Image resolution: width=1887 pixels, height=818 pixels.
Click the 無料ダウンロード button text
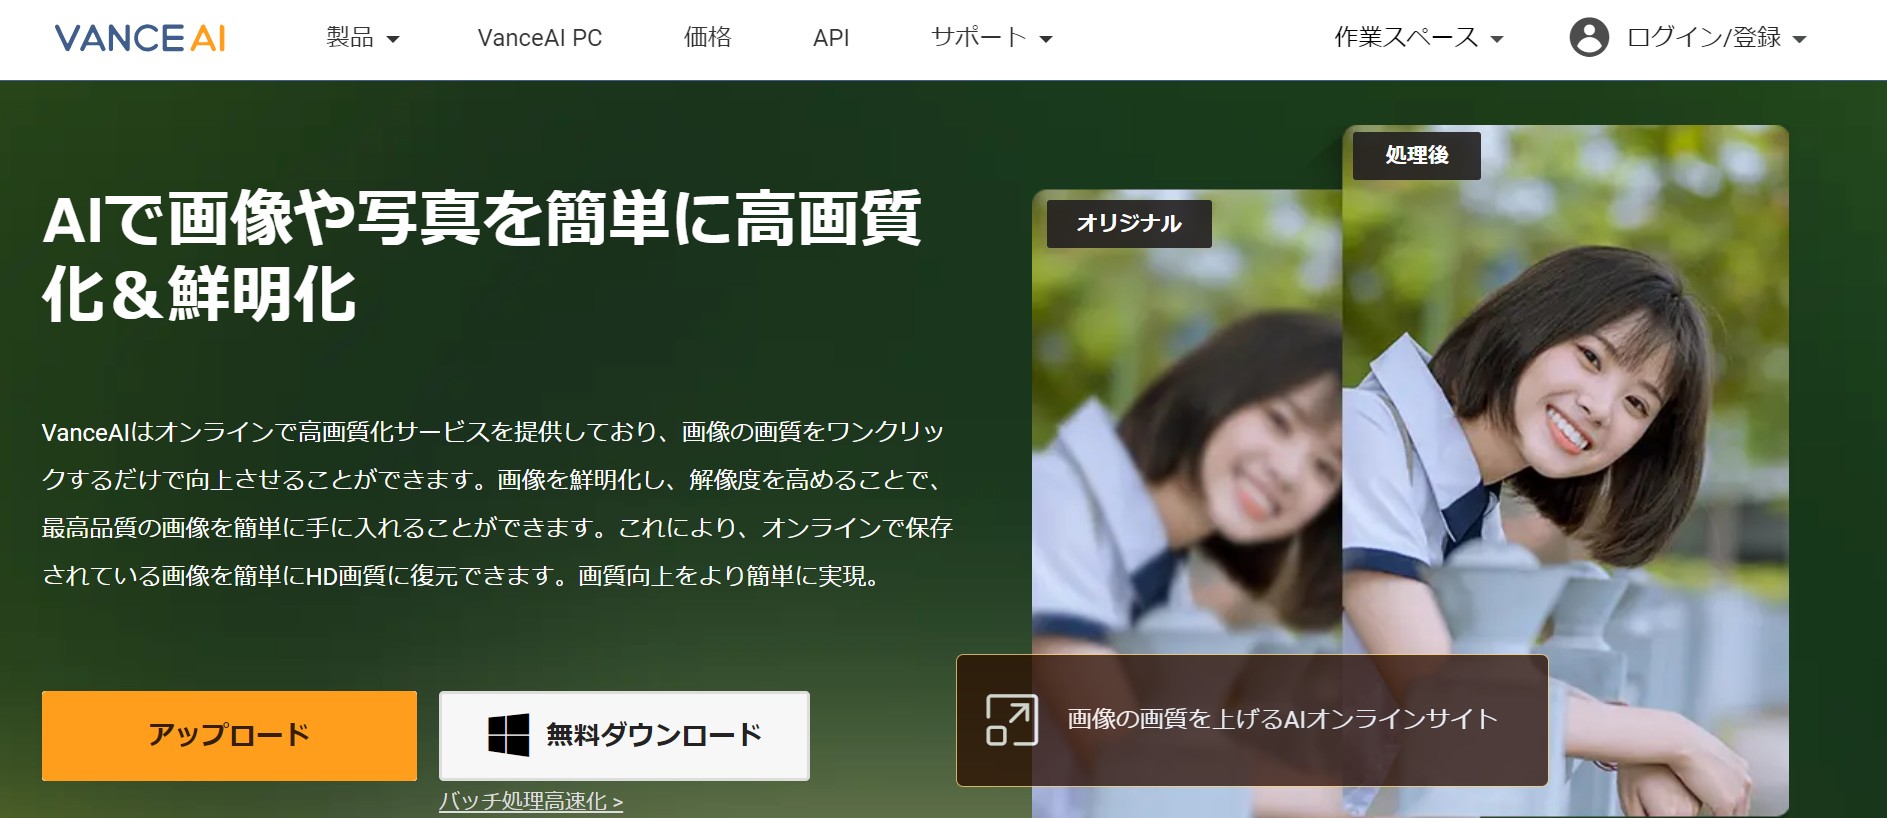[654, 735]
